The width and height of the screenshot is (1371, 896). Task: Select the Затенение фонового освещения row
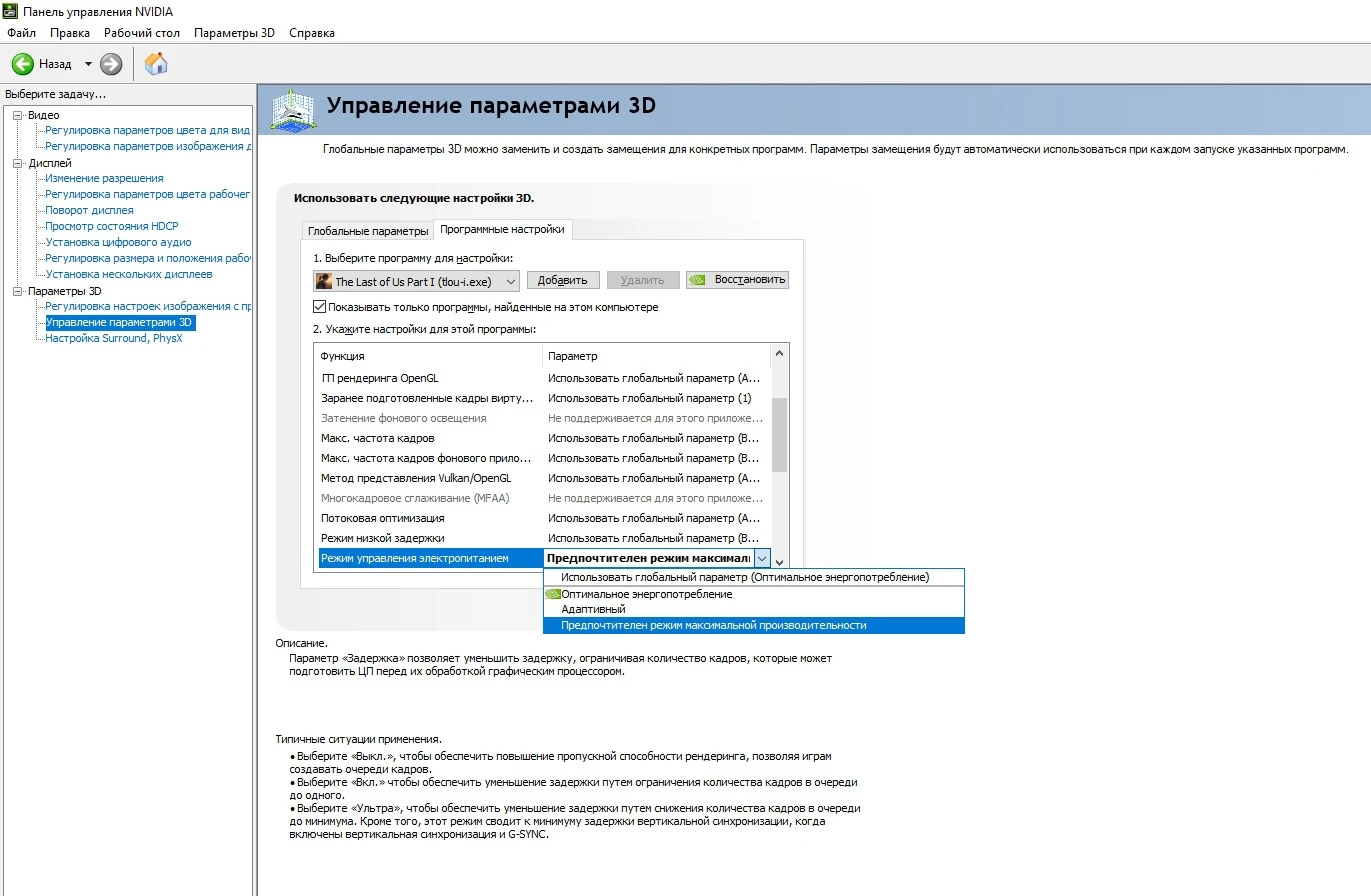pos(543,418)
